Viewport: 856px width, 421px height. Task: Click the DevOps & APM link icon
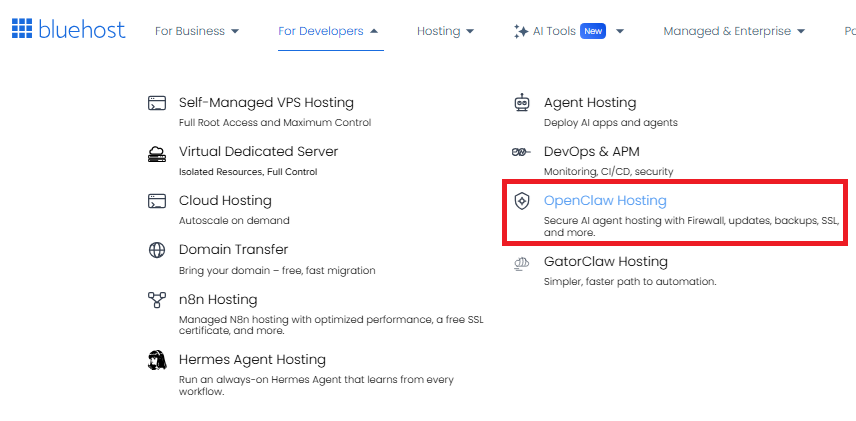click(521, 152)
